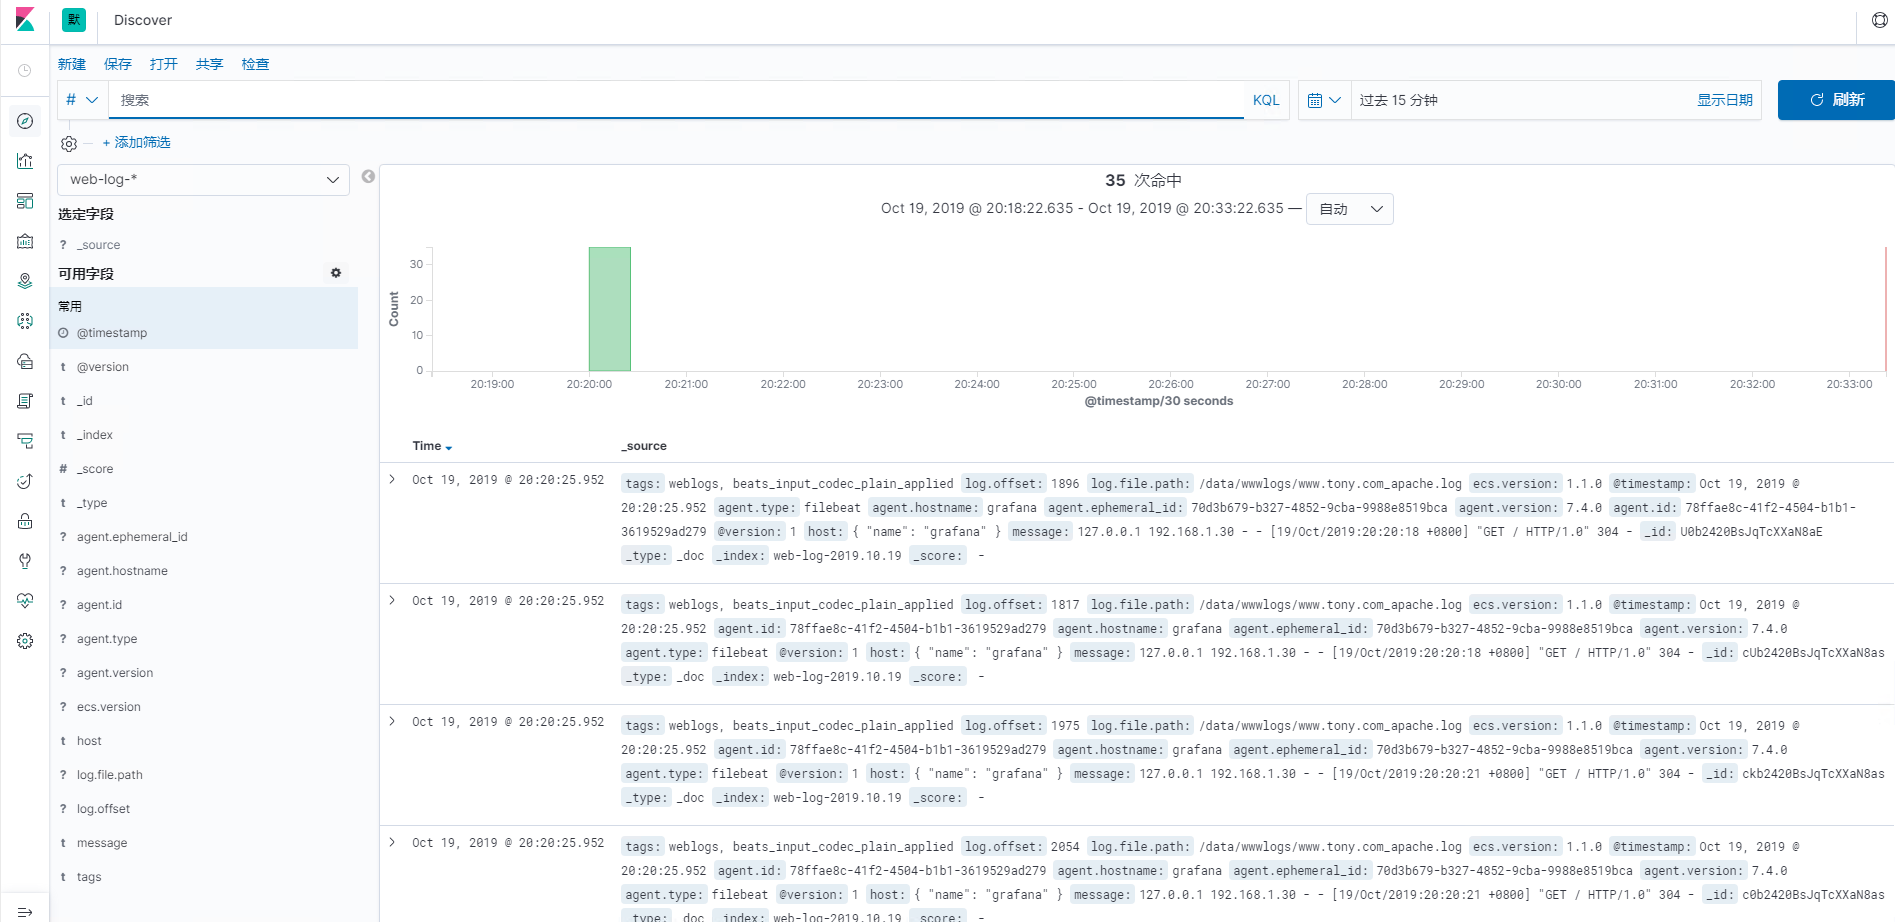Click the 添加筛选 add filter link
Image resolution: width=1895 pixels, height=922 pixels.
(137, 143)
